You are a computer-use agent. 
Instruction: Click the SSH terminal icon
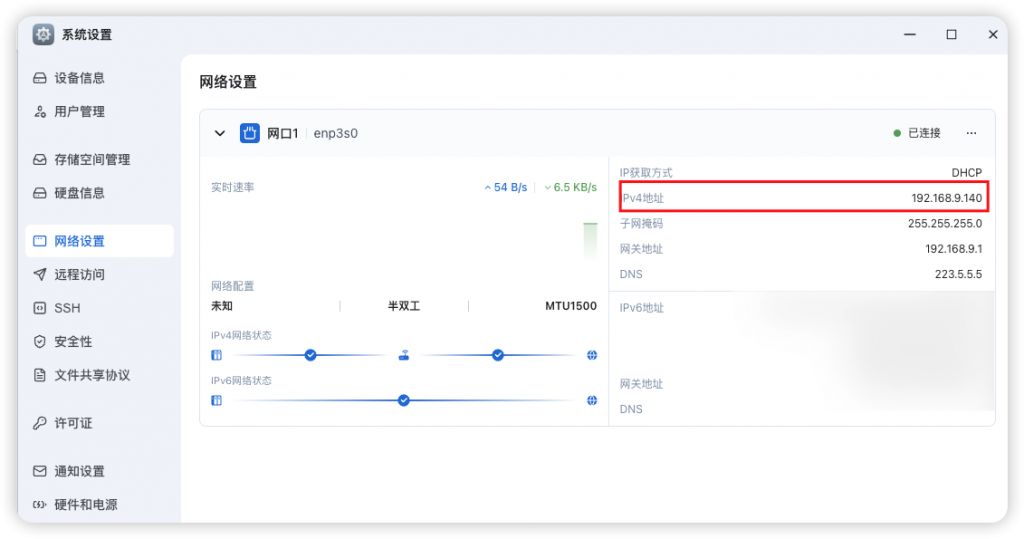(40, 308)
